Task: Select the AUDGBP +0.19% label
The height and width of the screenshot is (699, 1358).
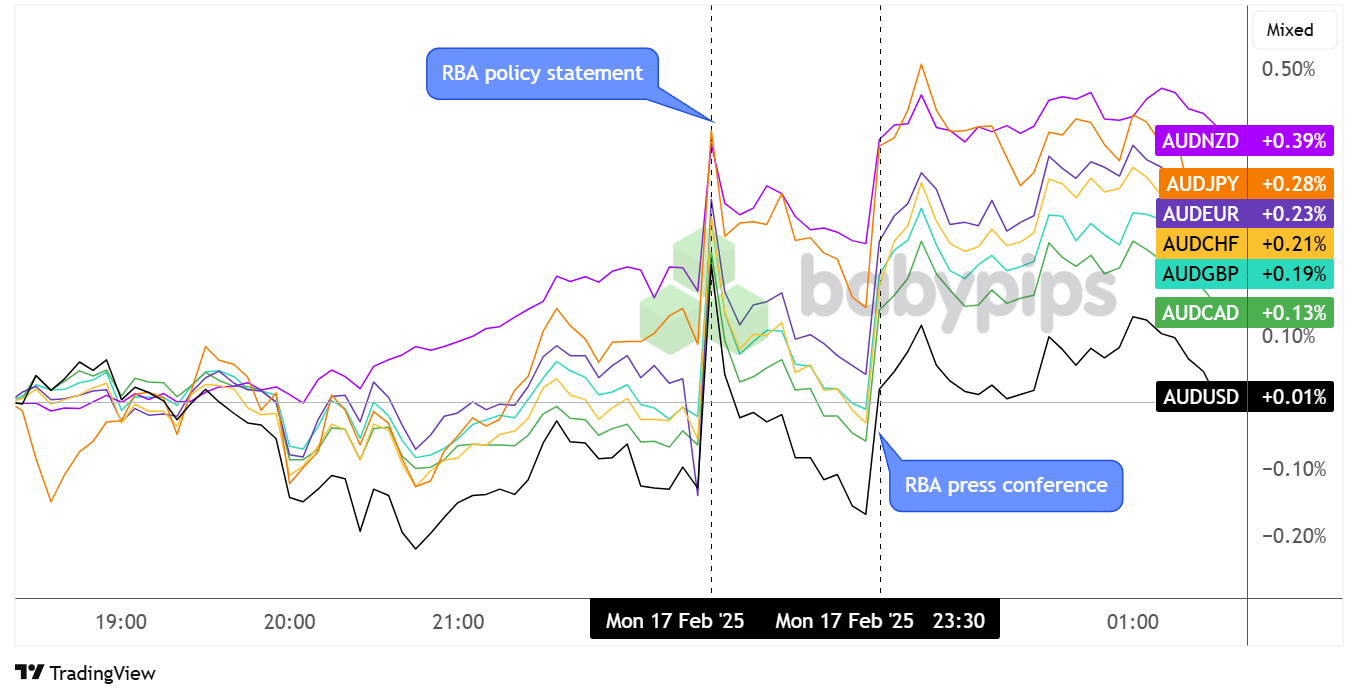Action: (1243, 274)
